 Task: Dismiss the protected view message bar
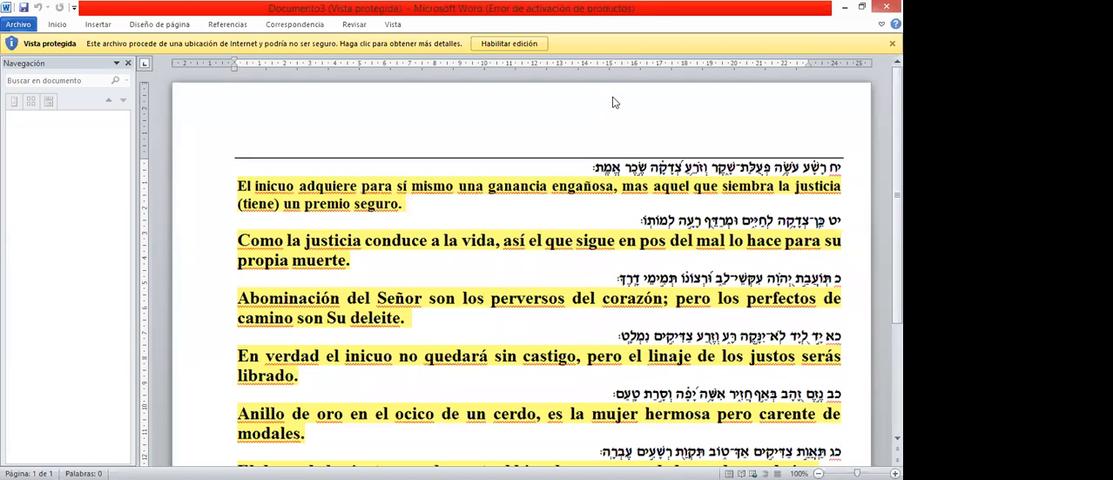[892, 44]
